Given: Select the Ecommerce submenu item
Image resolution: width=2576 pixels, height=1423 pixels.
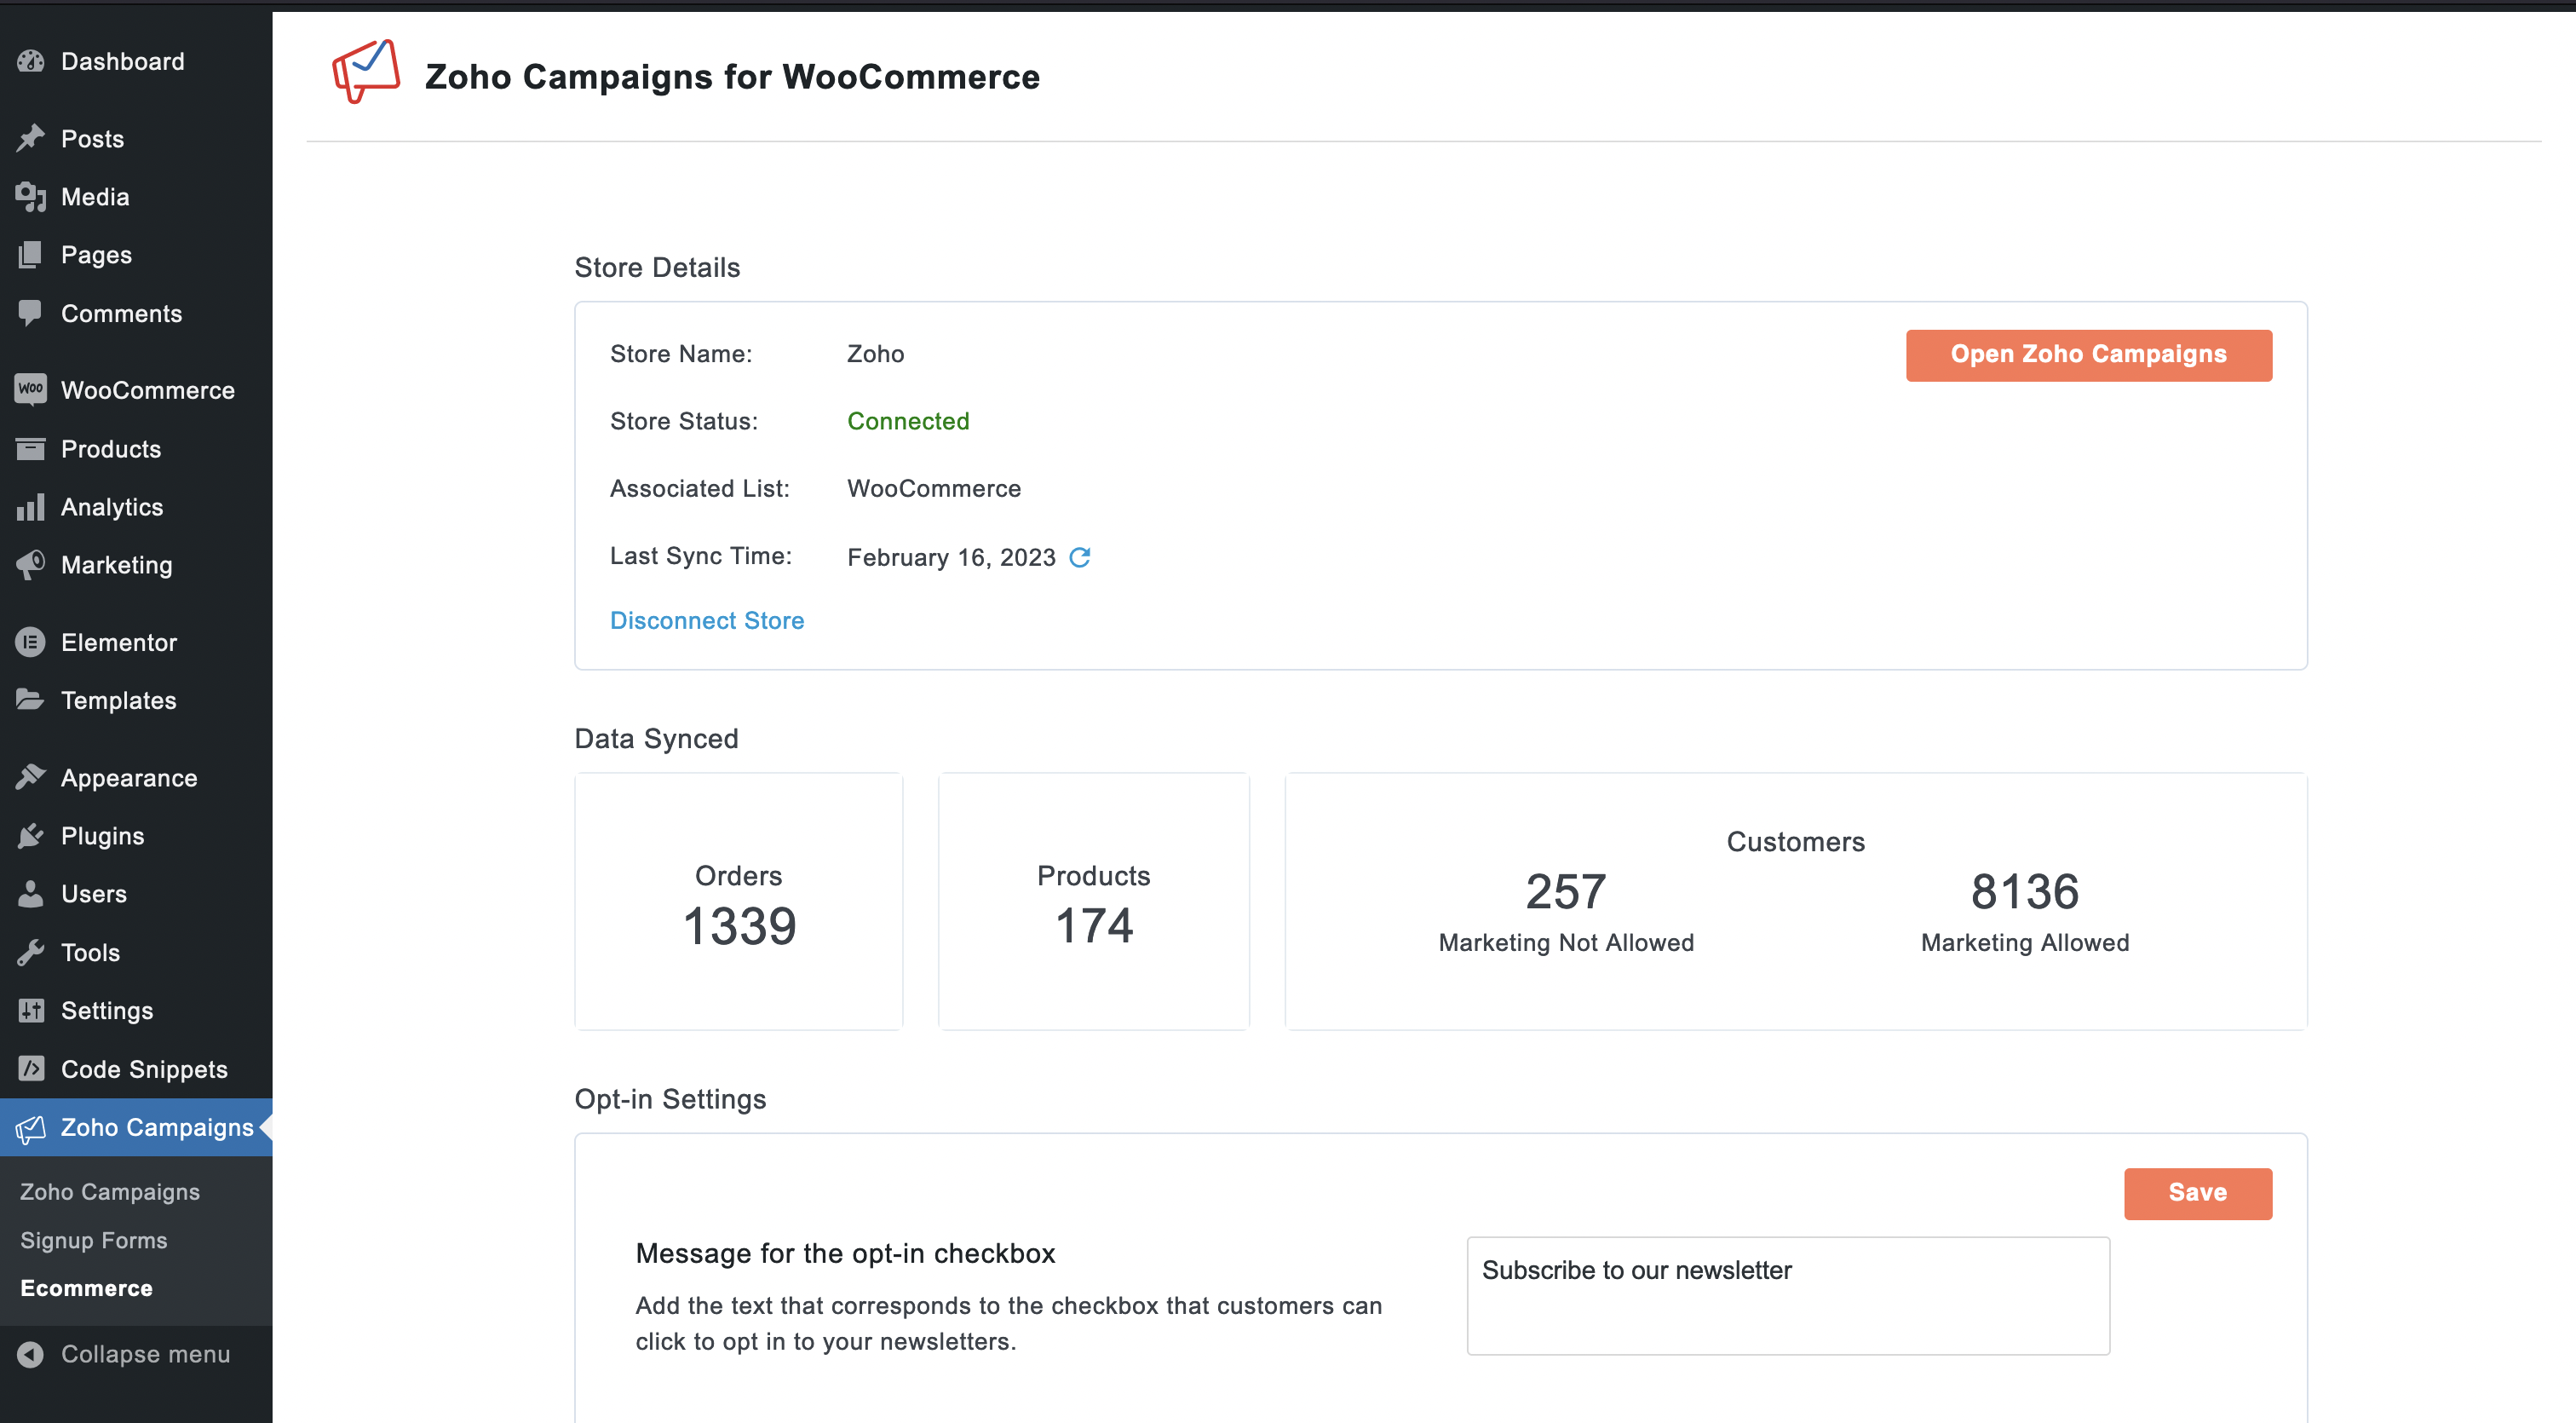Looking at the screenshot, I should [x=87, y=1288].
